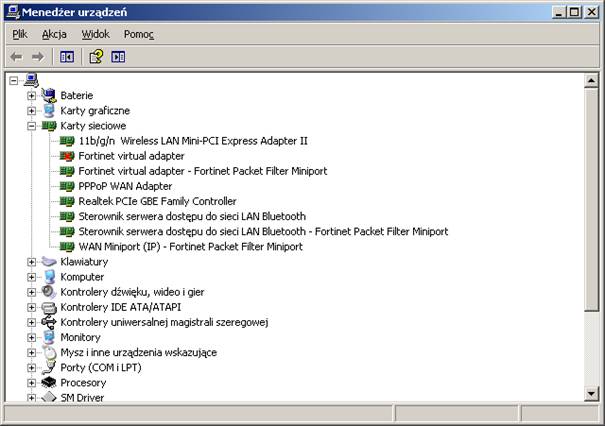Select Bluetooth LAN driver with Fortinet Packet Filter Miniport

pyautogui.click(x=264, y=232)
